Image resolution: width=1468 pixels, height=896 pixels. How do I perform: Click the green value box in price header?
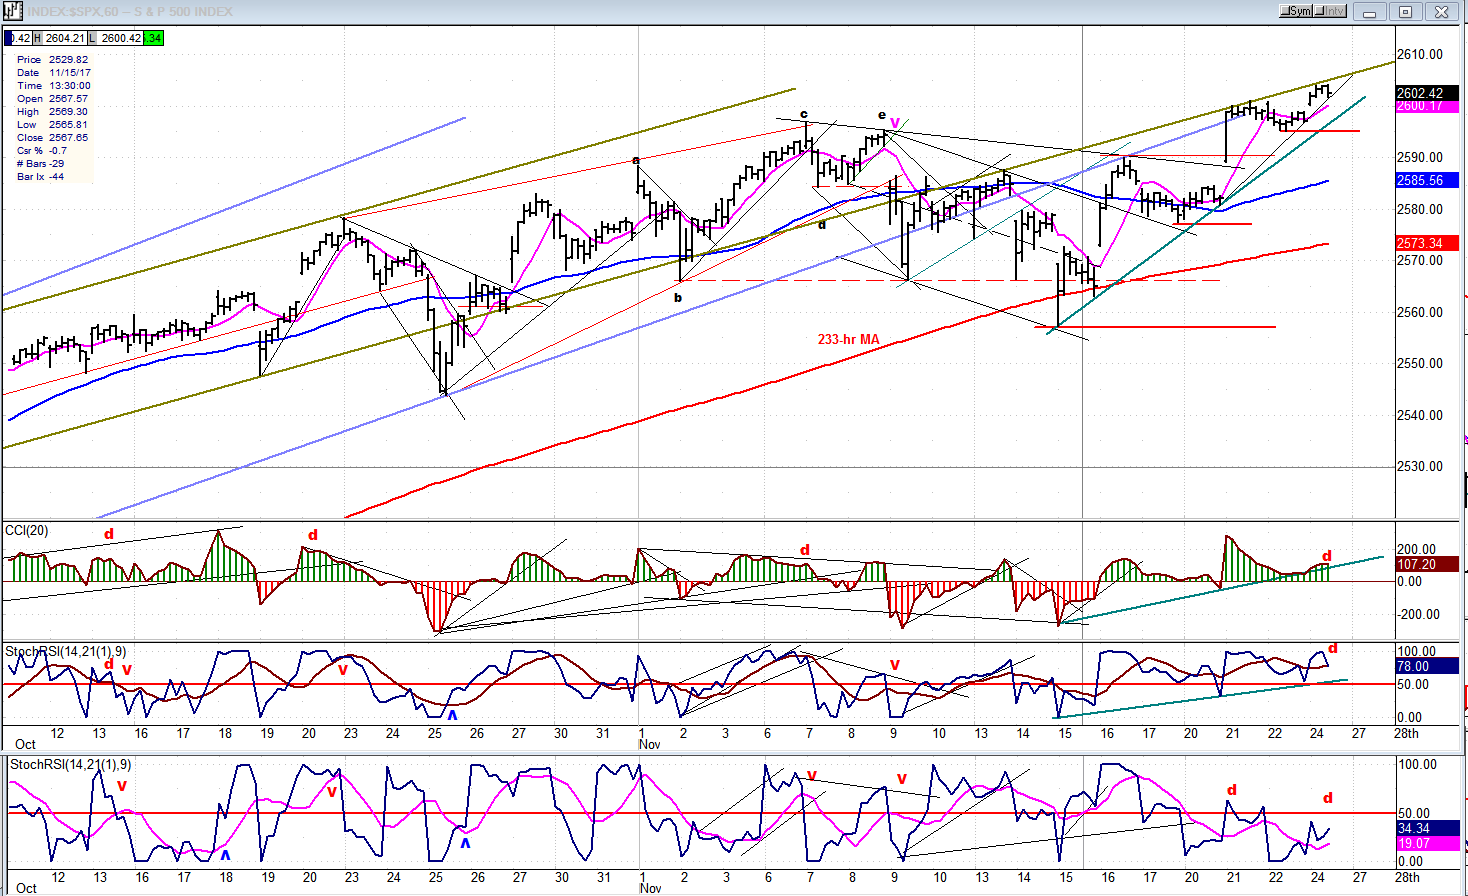154,38
